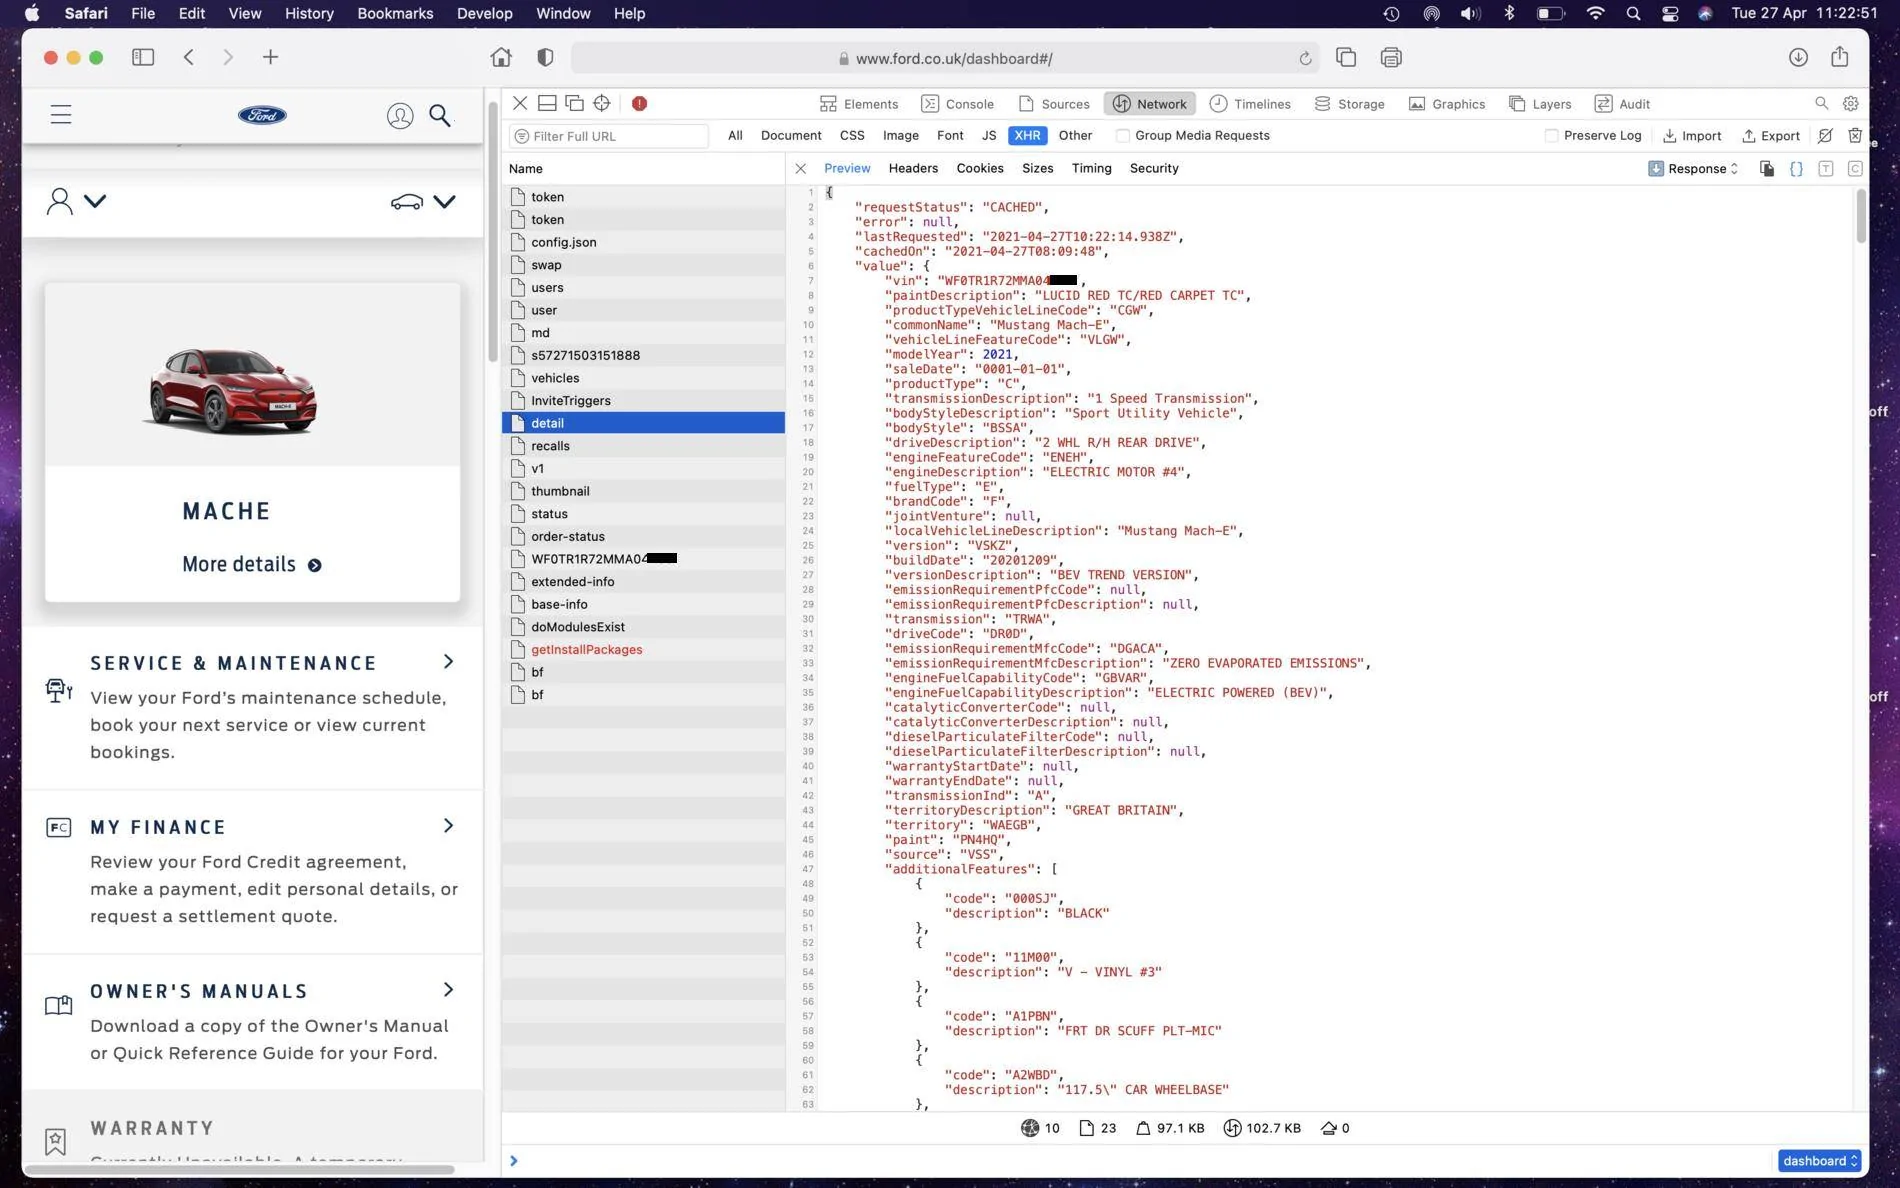Expand Owner's Manuals section arrow
This screenshot has height=1188, width=1900.
[448, 990]
